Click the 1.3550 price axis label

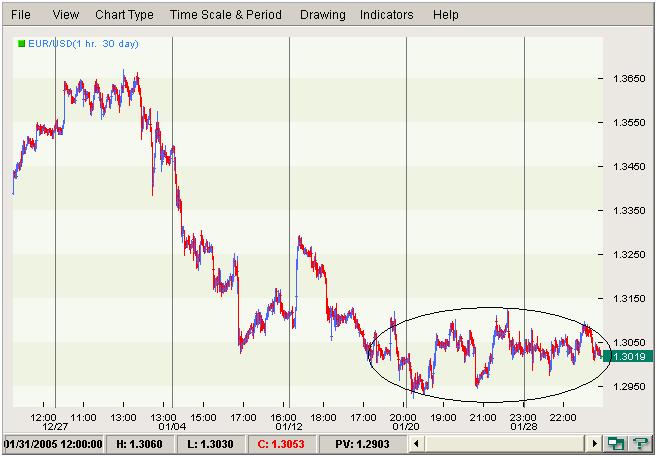[629, 123]
